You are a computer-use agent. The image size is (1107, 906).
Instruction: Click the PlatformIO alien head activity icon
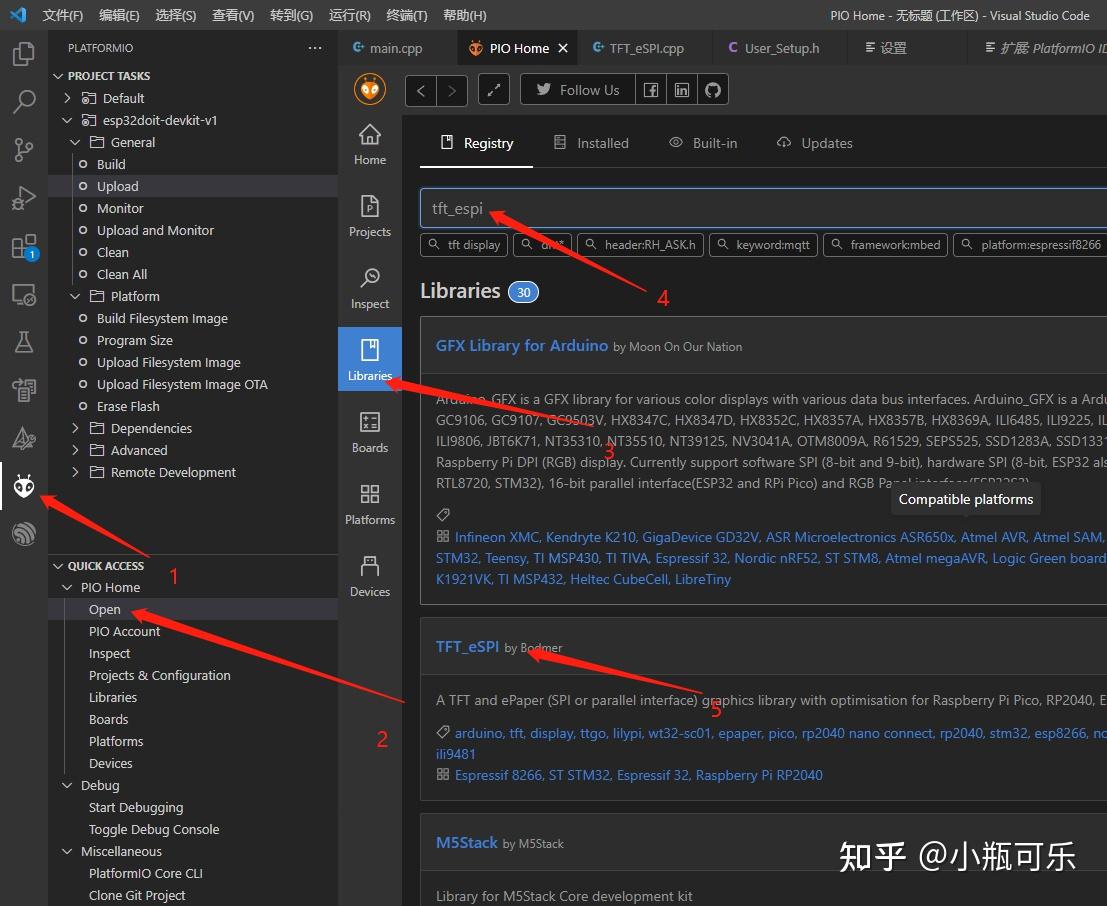23,486
